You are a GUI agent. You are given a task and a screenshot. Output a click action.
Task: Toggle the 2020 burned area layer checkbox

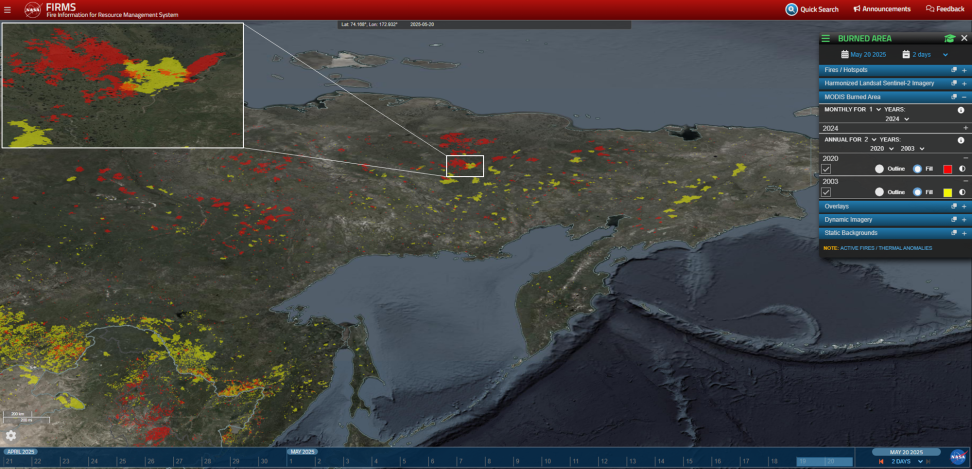826,169
